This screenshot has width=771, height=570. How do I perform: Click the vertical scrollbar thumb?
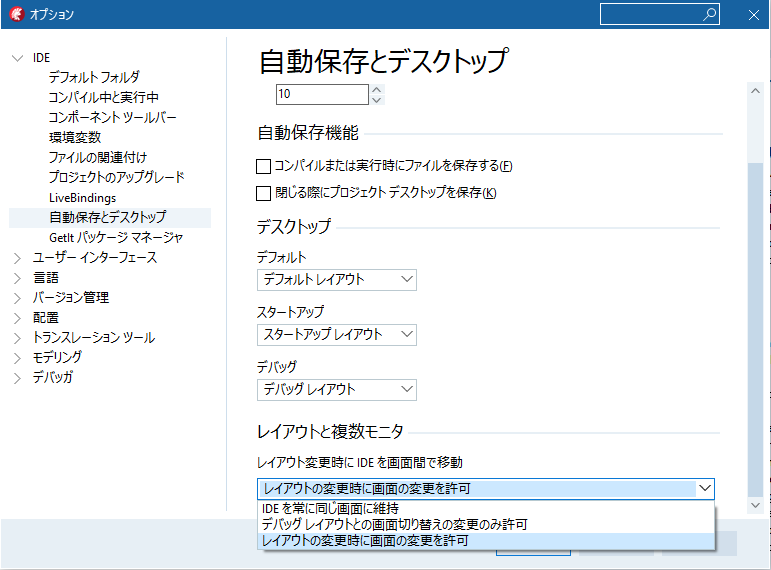point(755,330)
